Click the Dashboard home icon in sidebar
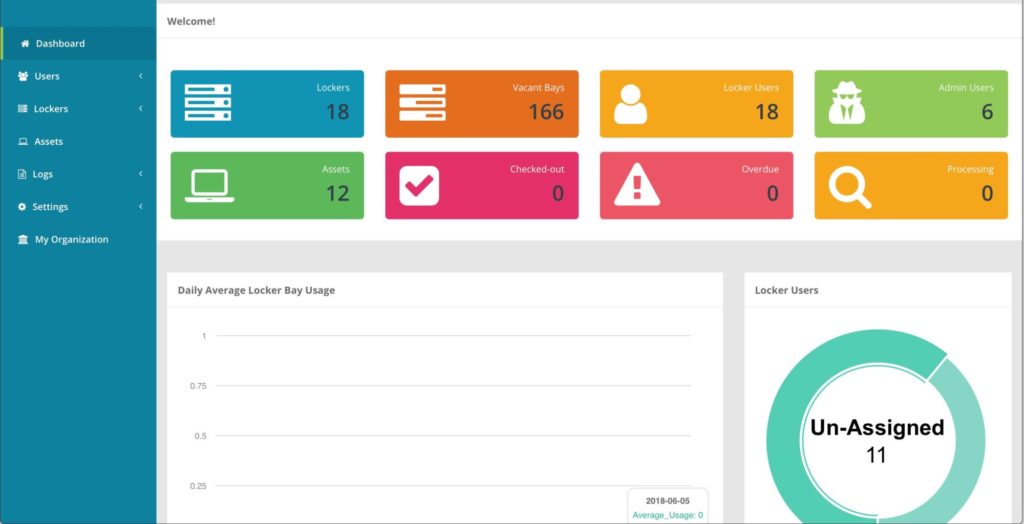 (x=25, y=44)
